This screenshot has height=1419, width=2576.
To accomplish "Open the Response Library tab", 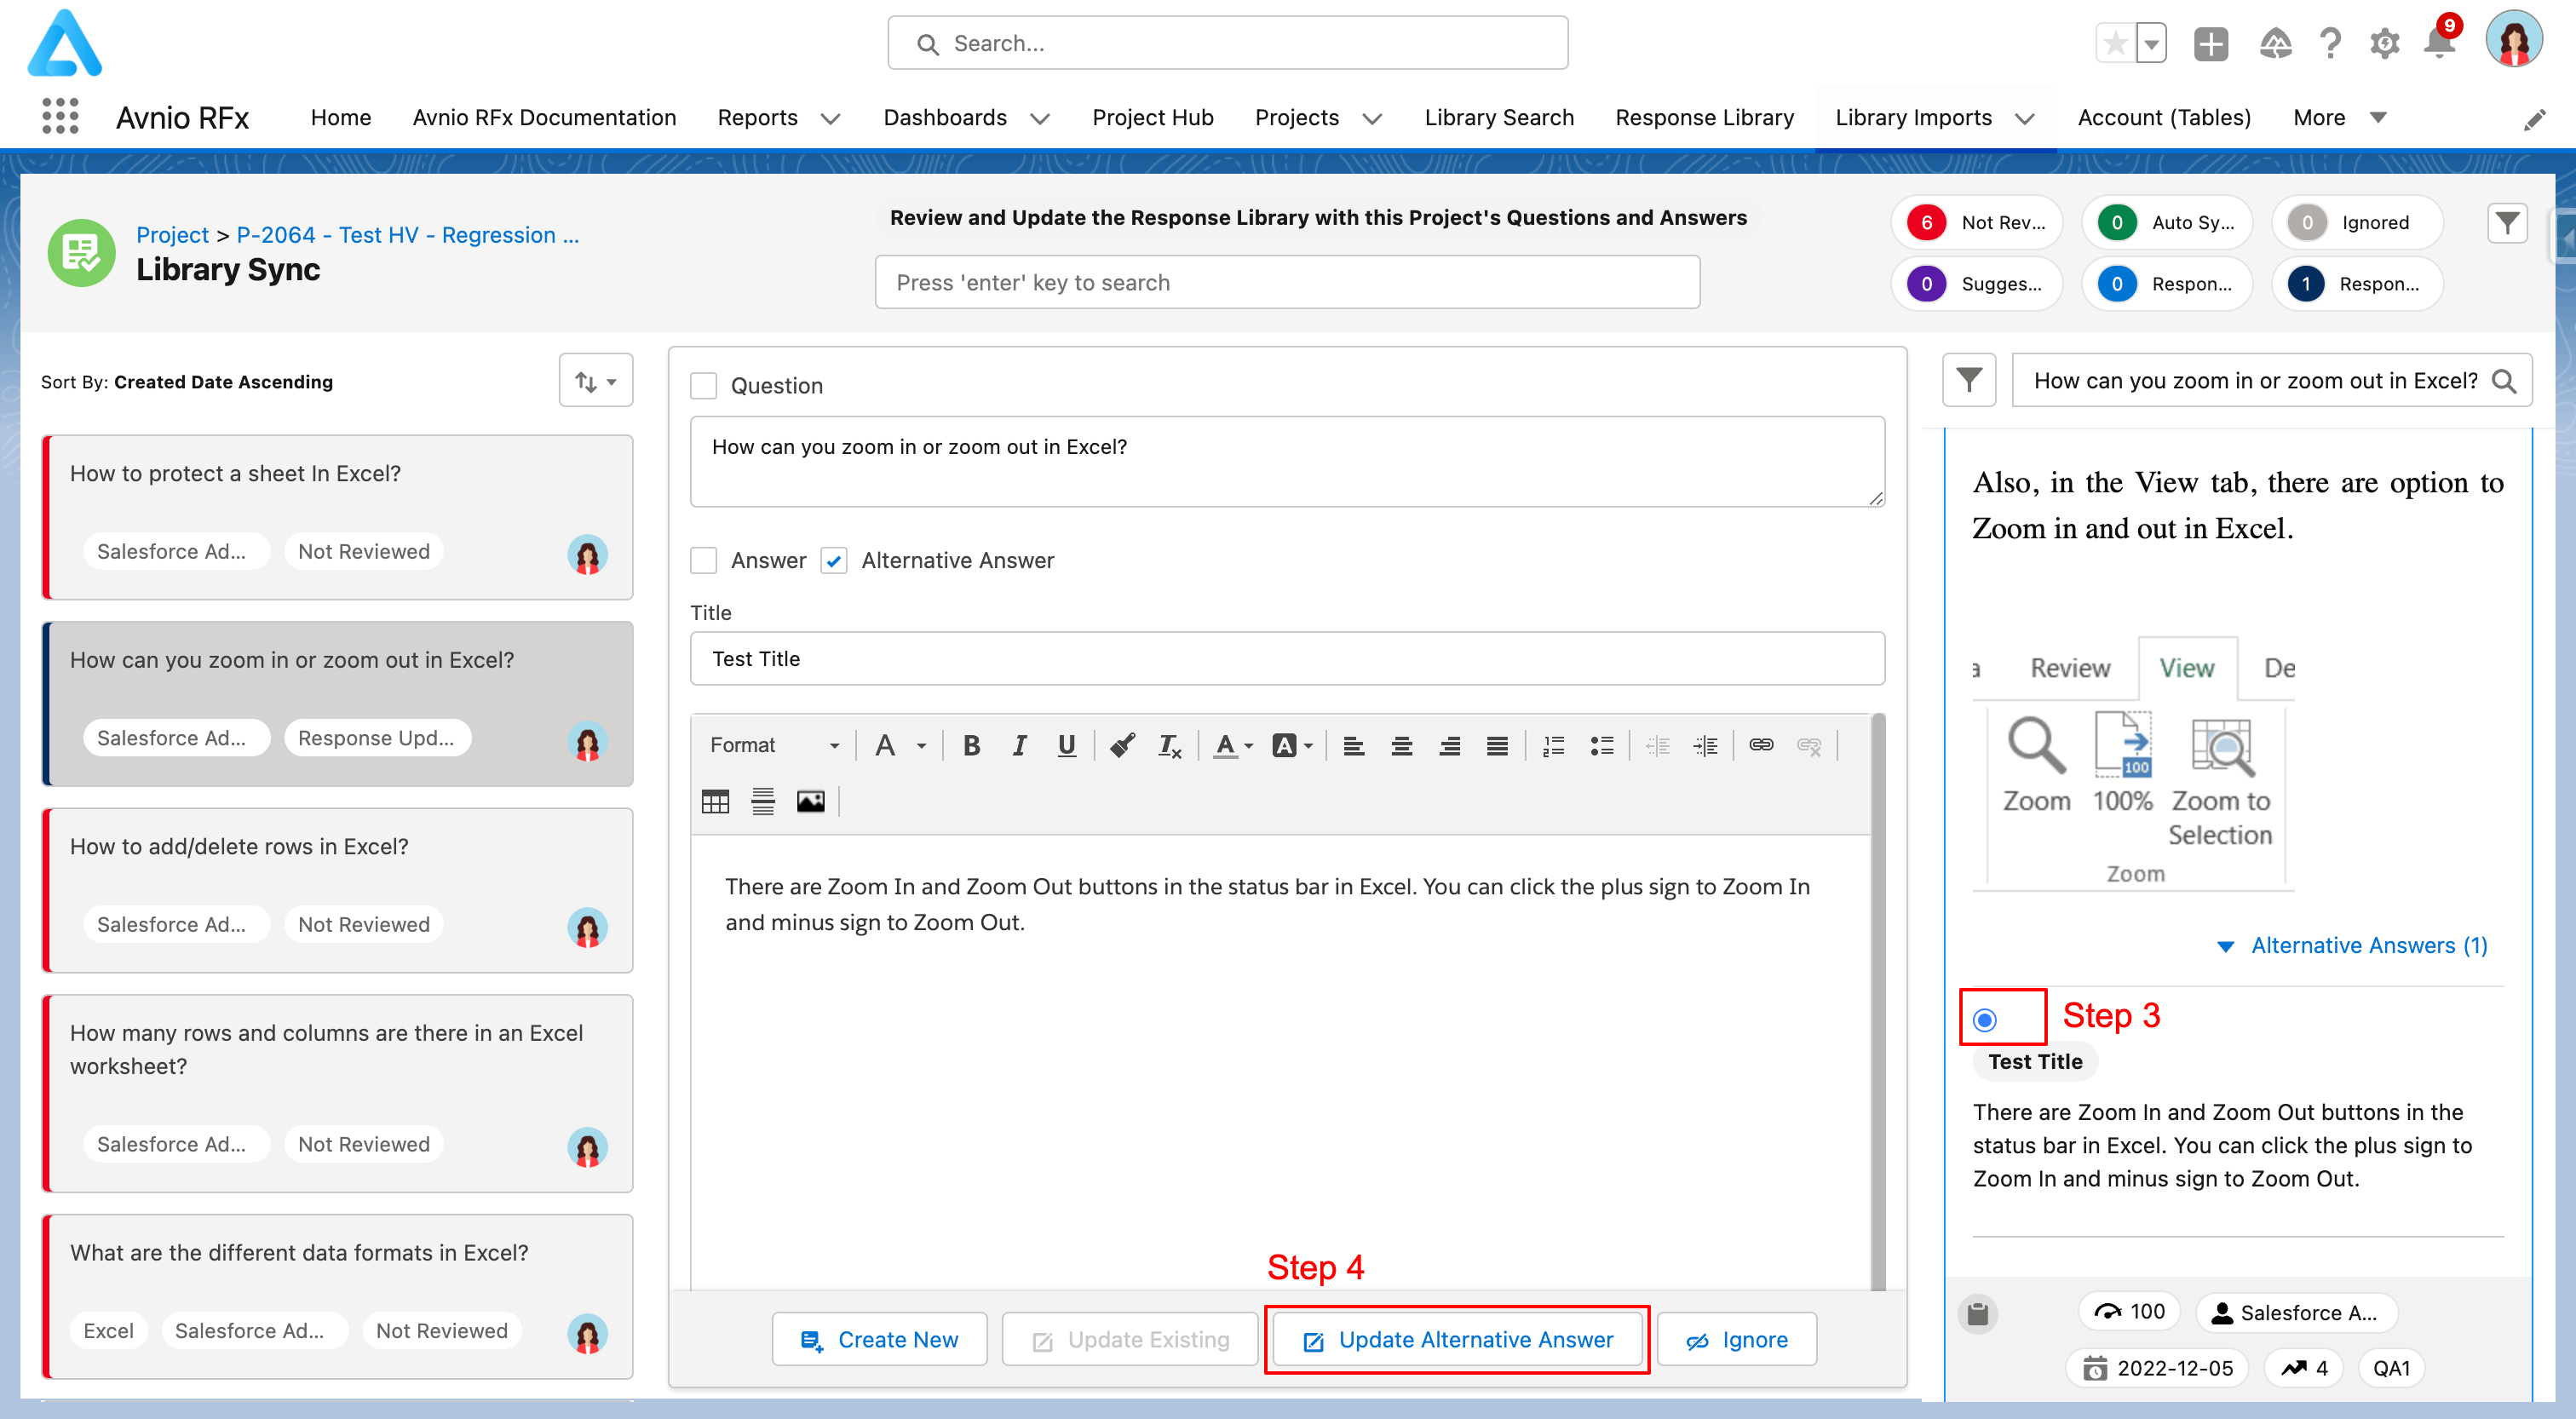I will pos(1704,117).
